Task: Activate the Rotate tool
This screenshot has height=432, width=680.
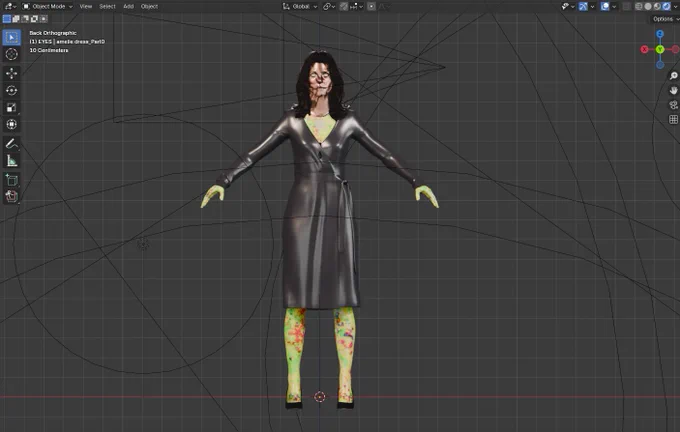Action: pyautogui.click(x=11, y=90)
